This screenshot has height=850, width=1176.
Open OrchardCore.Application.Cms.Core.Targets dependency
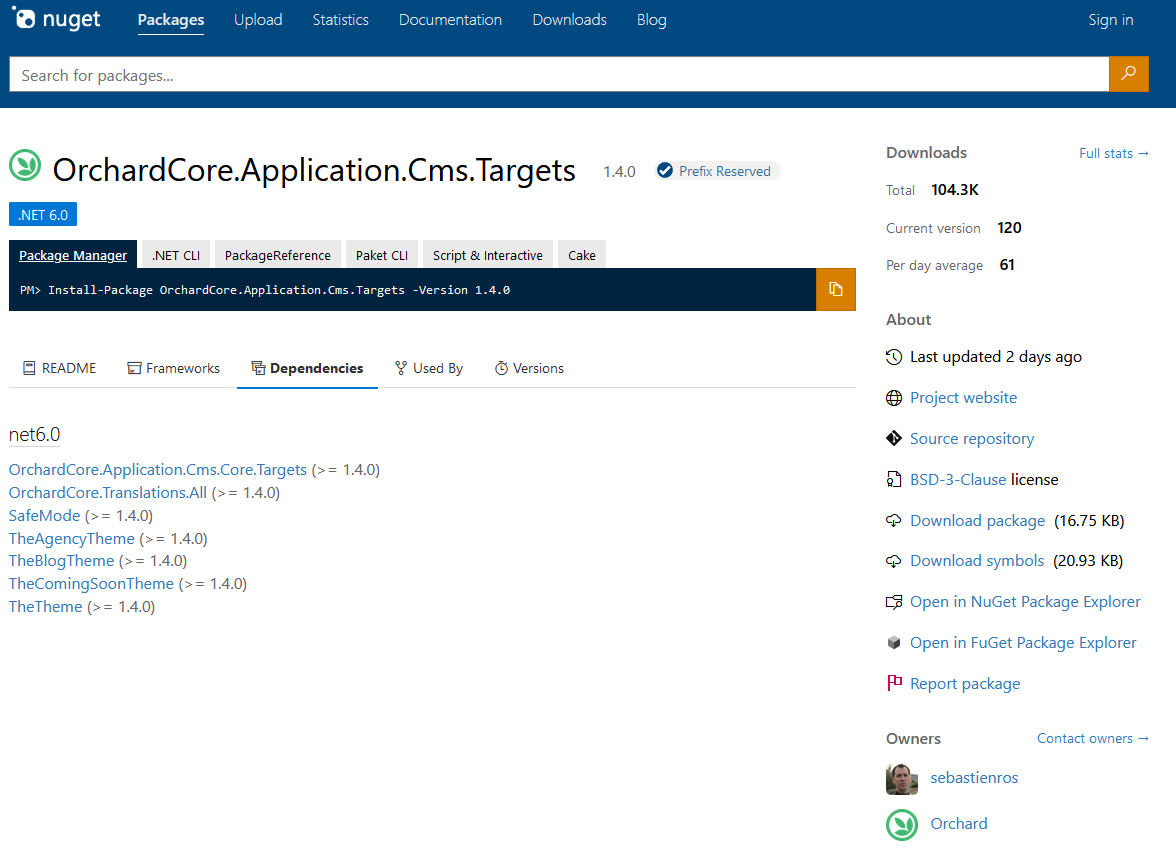(x=158, y=470)
